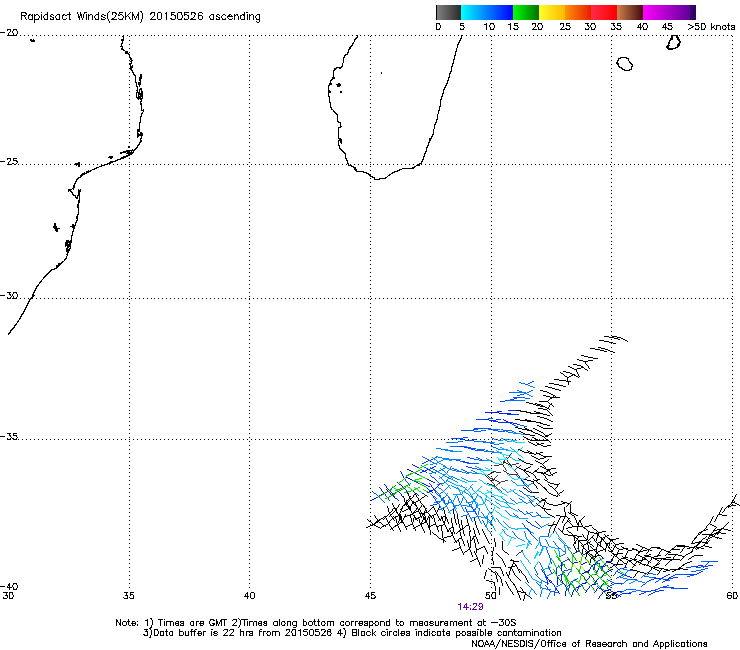Click the legend tick label '10'

pos(489,27)
